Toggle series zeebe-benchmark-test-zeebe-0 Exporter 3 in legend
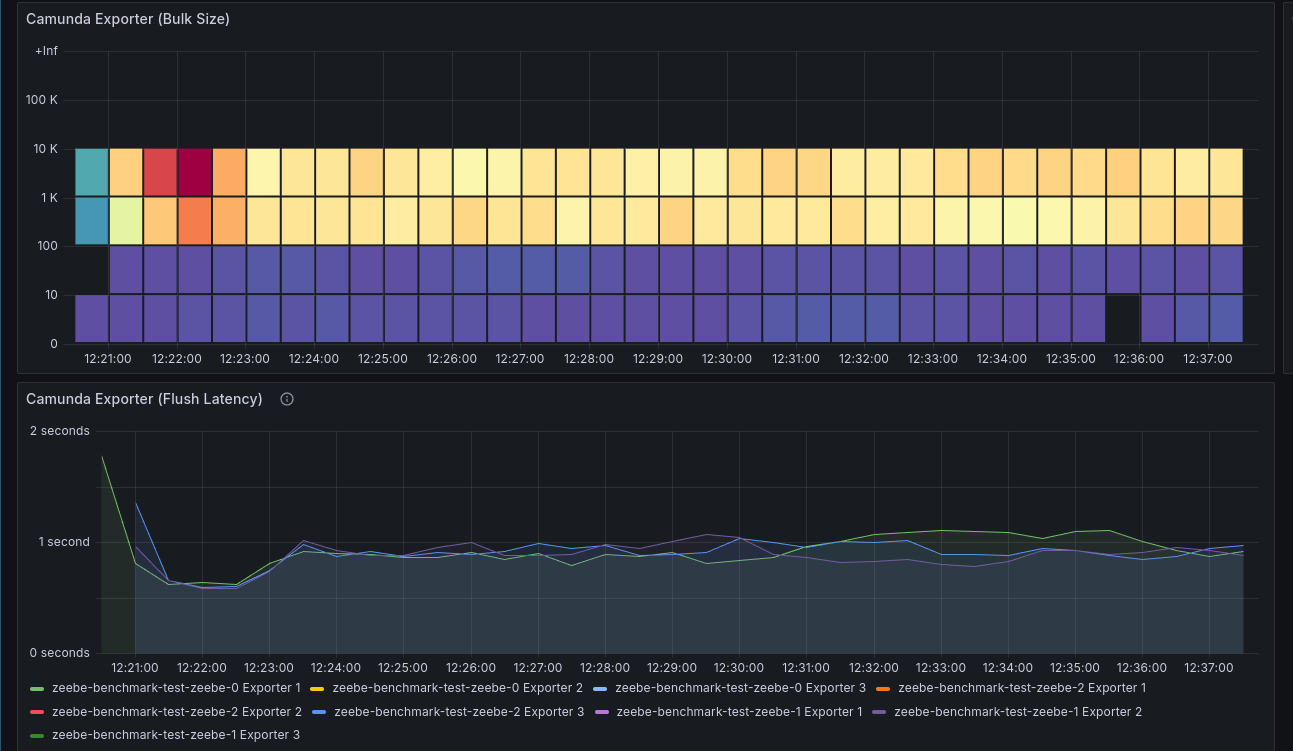This screenshot has height=751, width=1293. [740, 688]
